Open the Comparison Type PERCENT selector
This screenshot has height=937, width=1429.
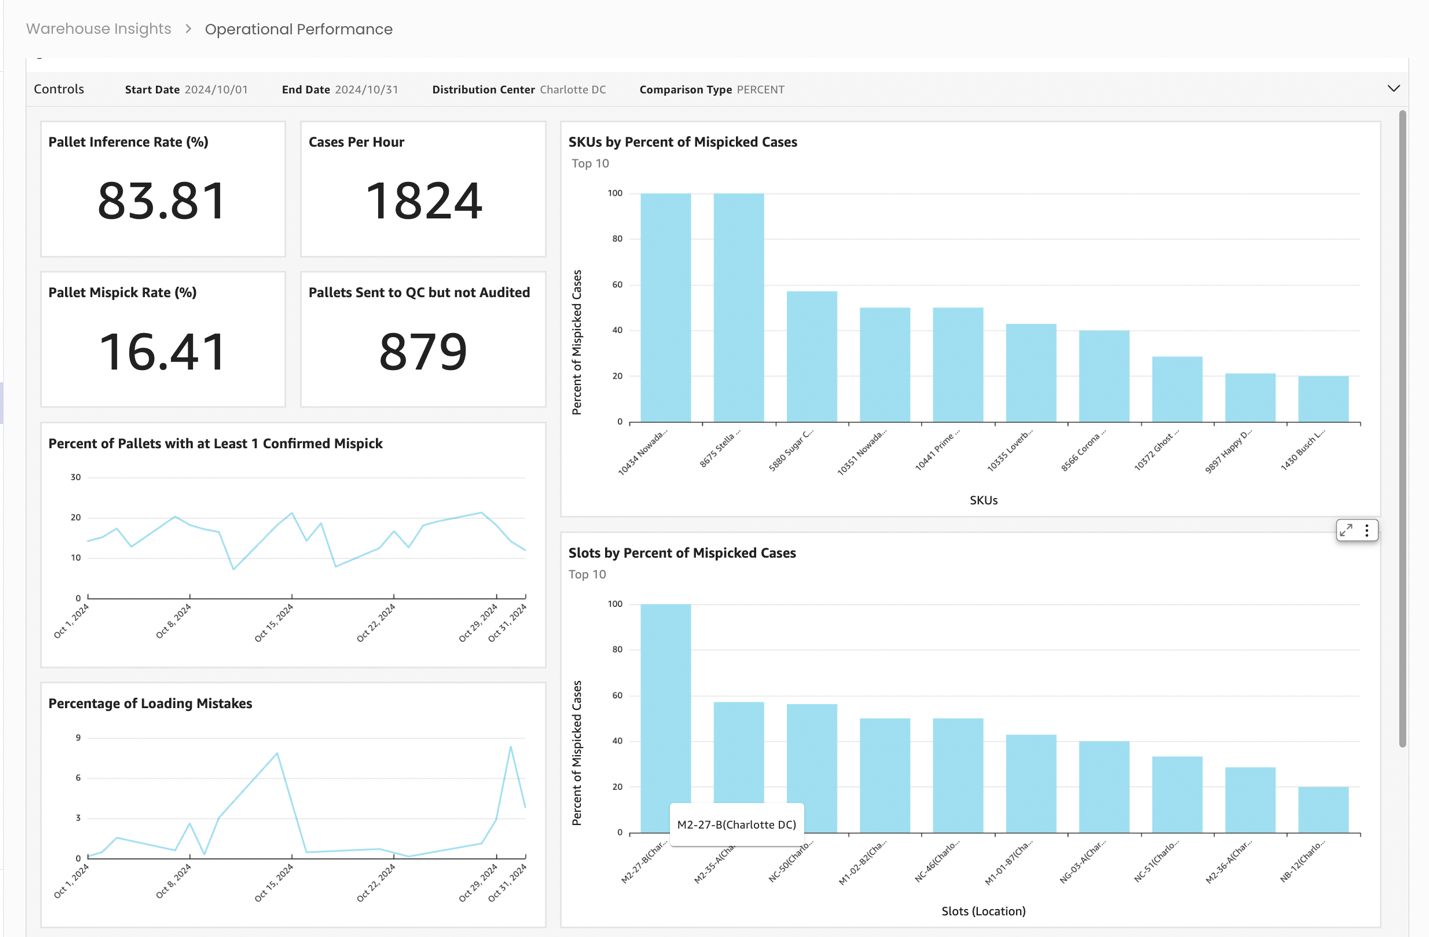click(x=712, y=89)
